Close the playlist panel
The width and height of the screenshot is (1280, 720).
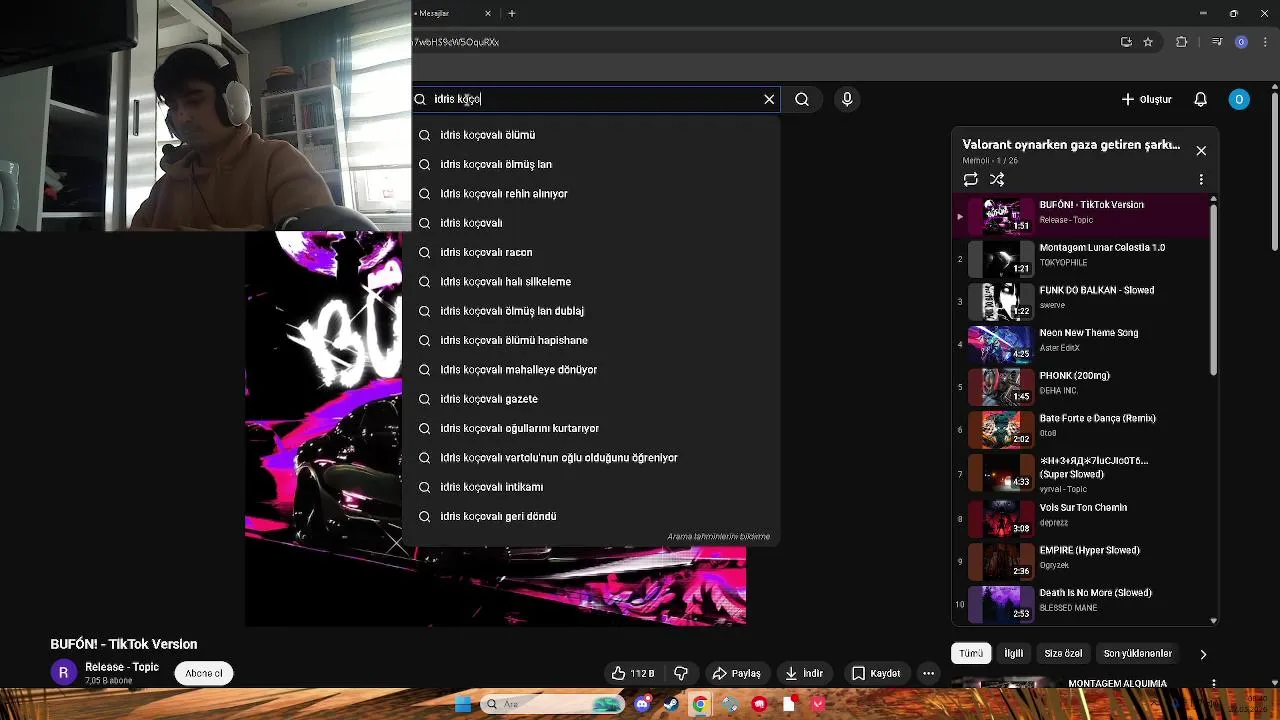coord(1201,151)
